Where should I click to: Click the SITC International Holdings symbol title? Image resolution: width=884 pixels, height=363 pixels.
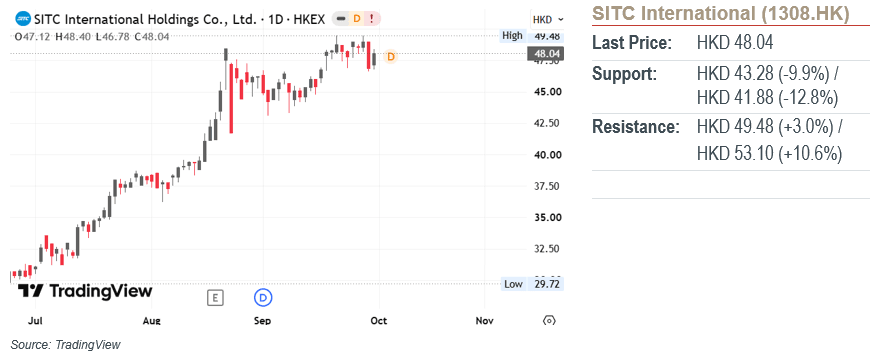[x=180, y=19]
